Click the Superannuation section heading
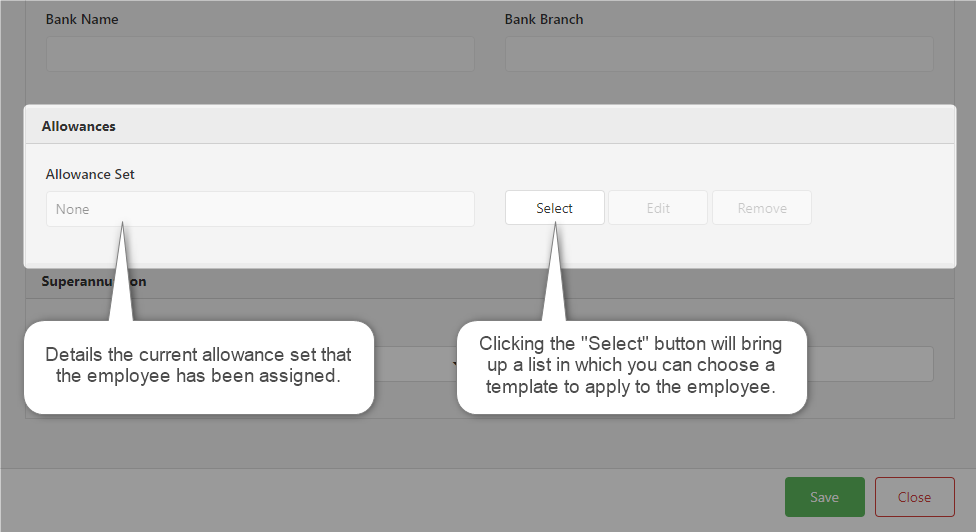This screenshot has height=532, width=976. point(94,282)
